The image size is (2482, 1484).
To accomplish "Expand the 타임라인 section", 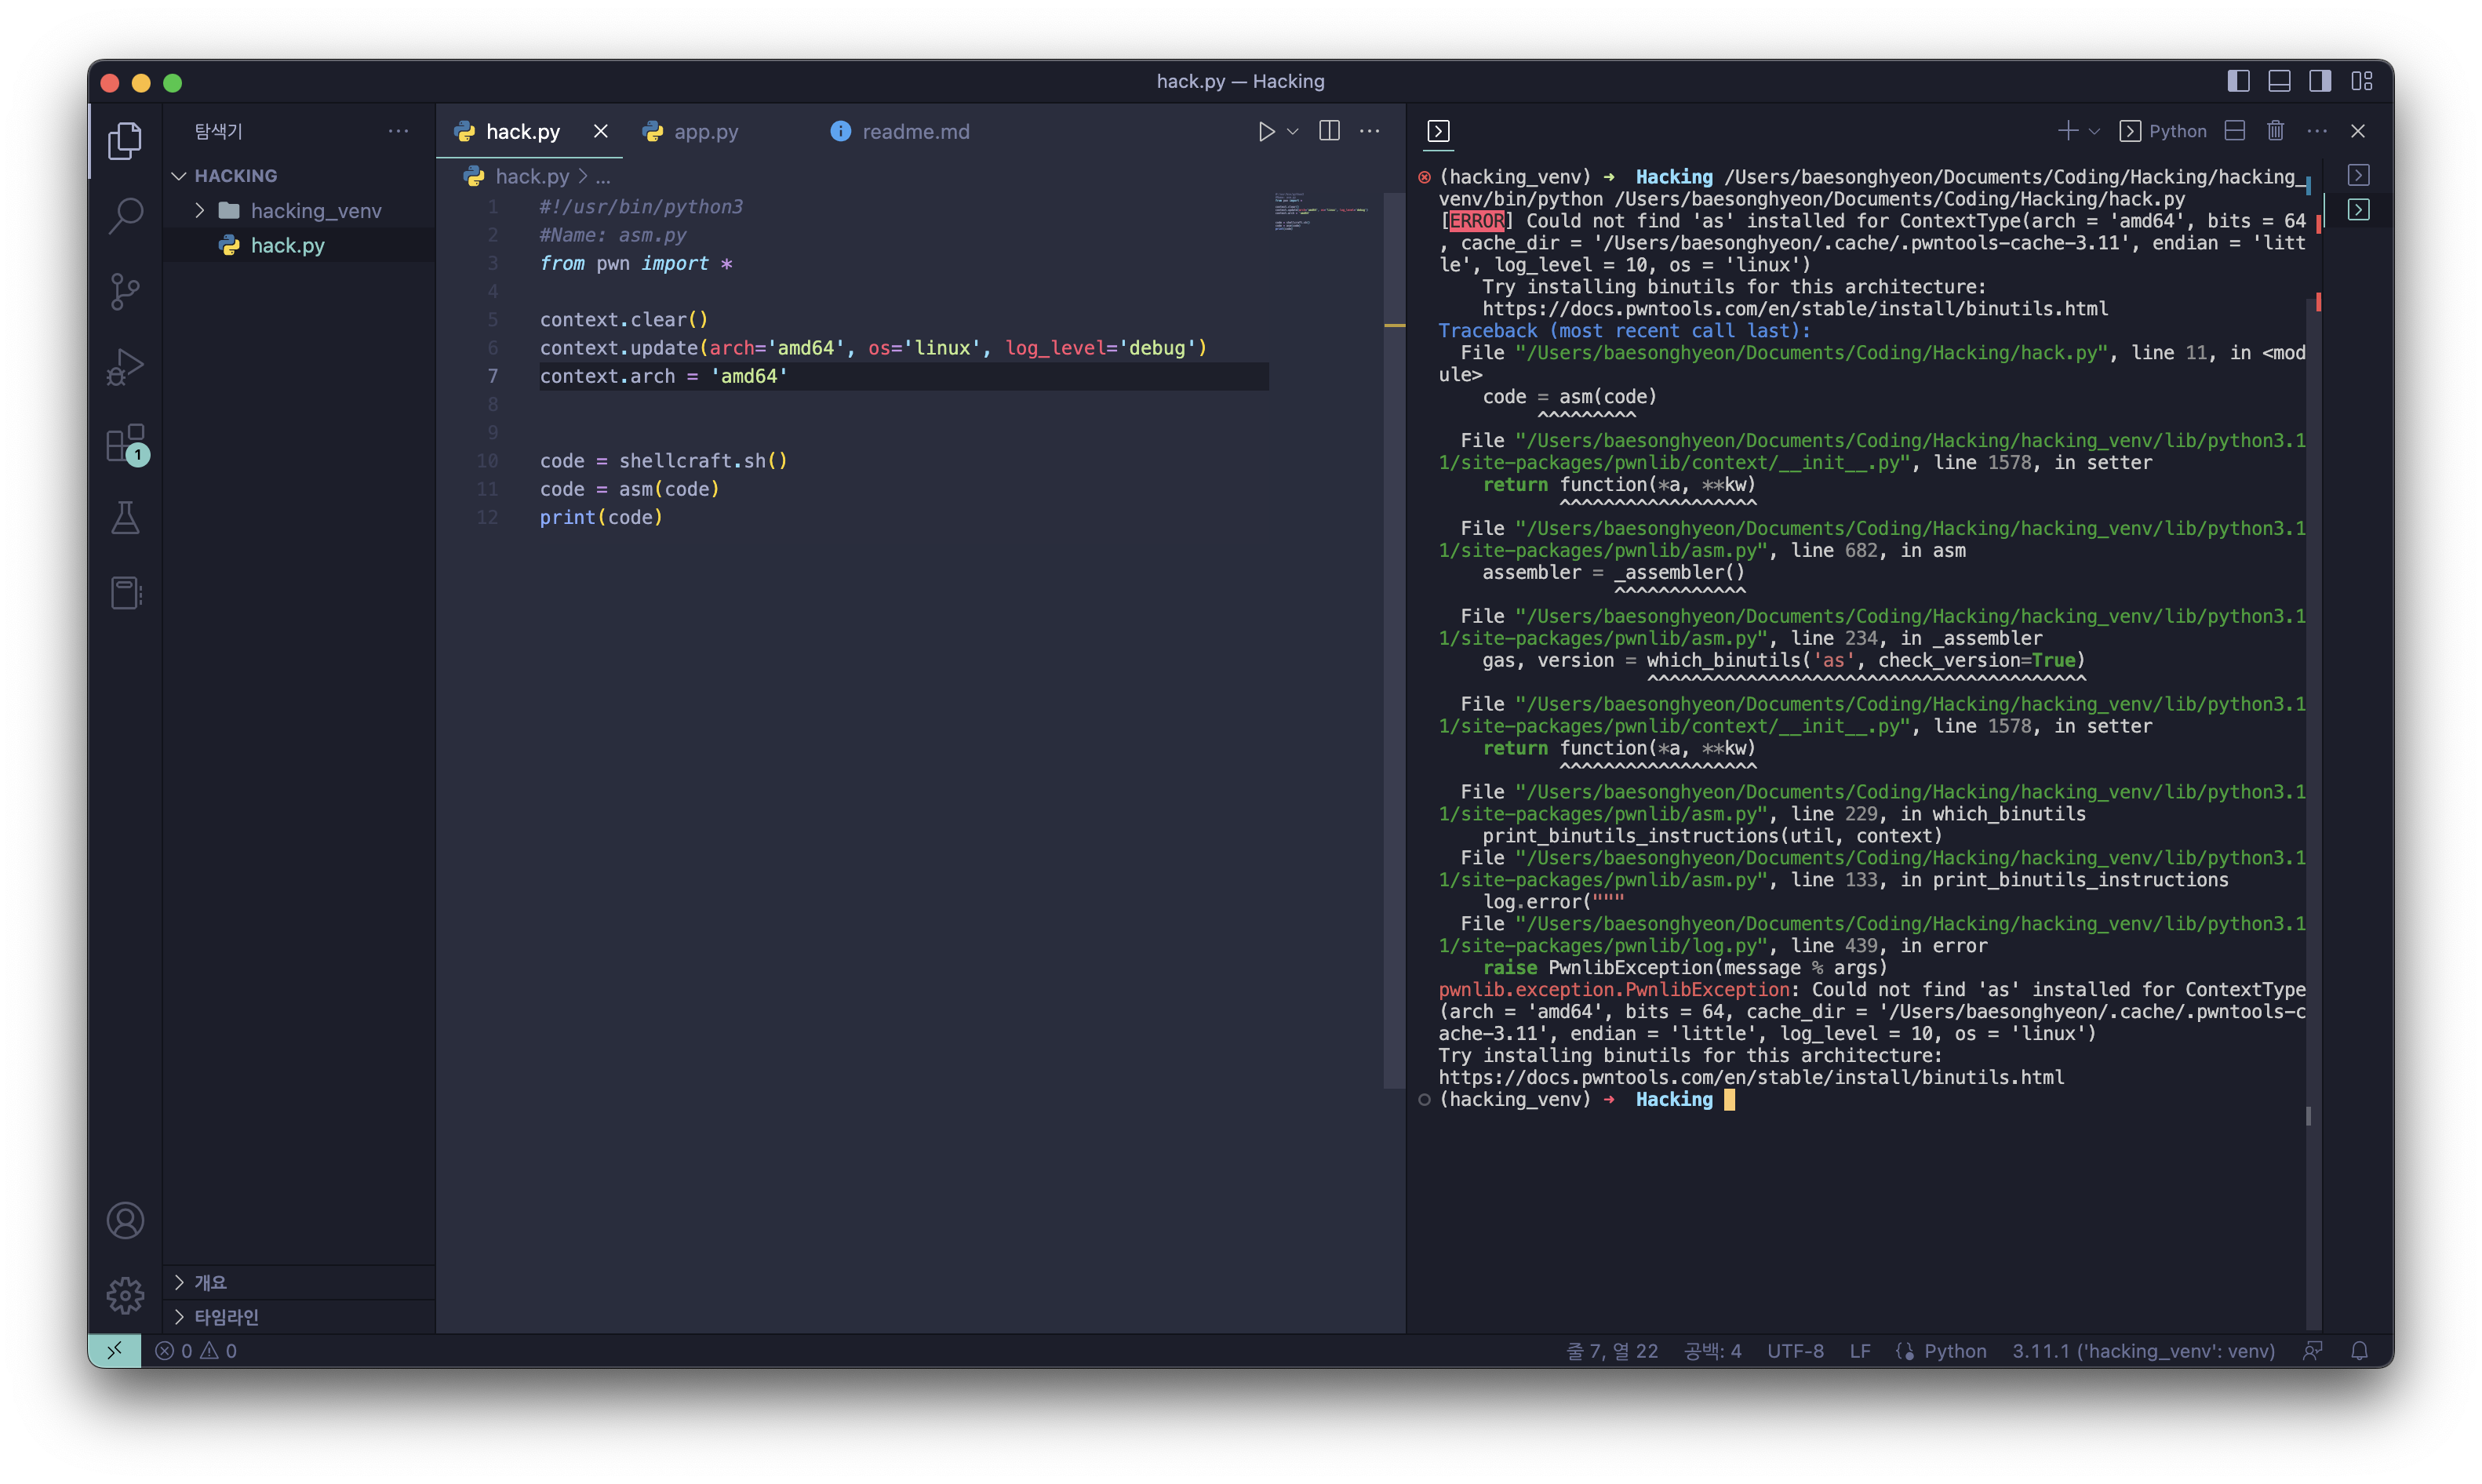I will pos(226,1316).
